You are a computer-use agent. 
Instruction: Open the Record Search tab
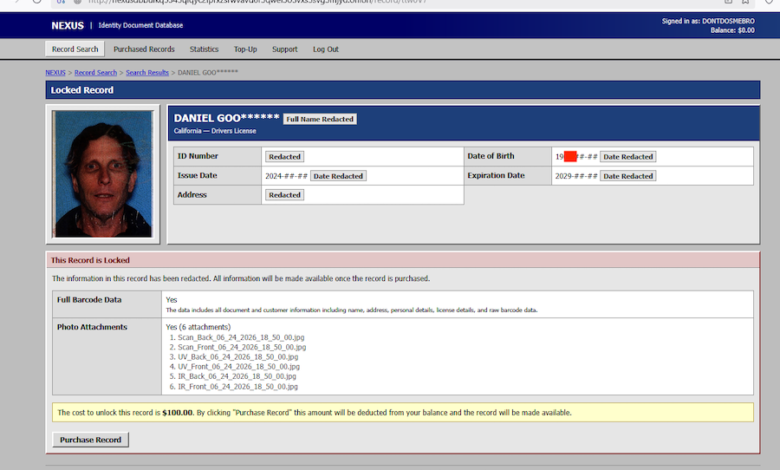[75, 49]
